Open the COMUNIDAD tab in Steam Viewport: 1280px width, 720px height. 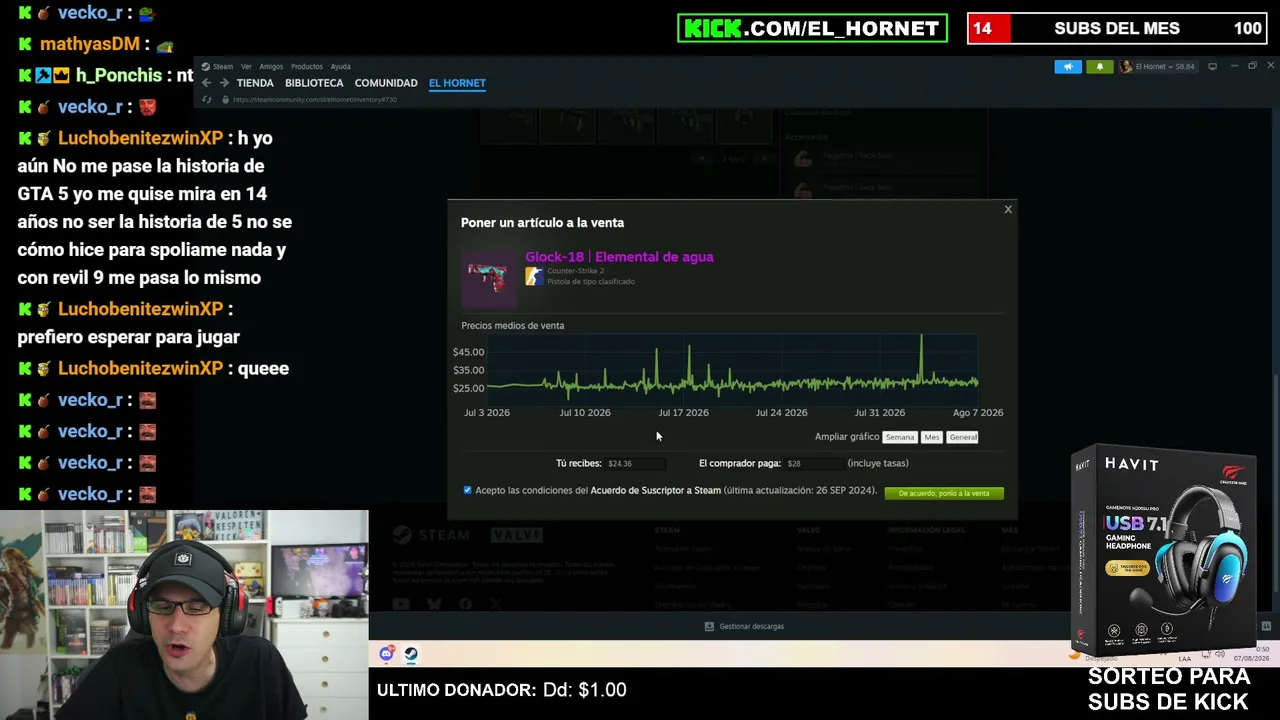[386, 83]
